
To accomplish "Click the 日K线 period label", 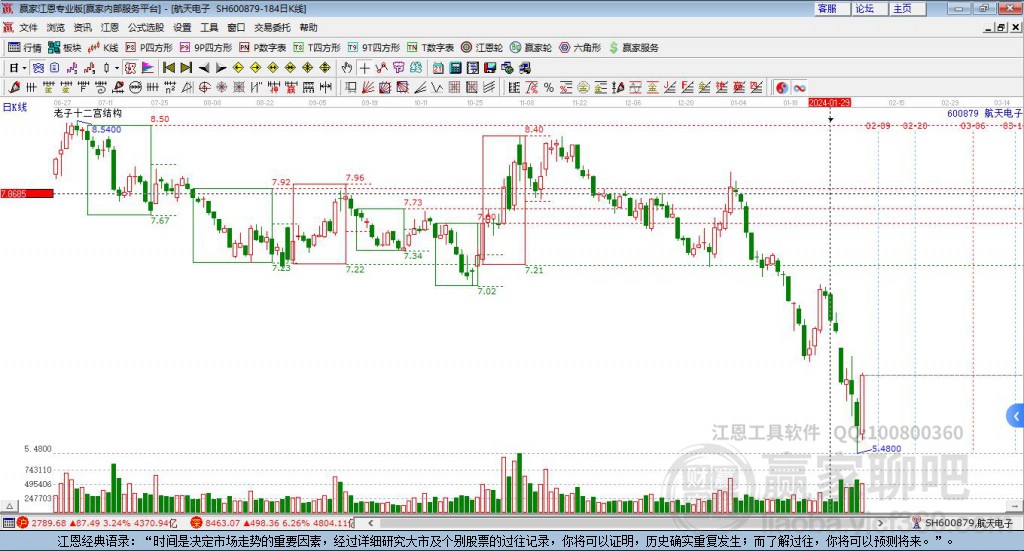I will point(14,107).
